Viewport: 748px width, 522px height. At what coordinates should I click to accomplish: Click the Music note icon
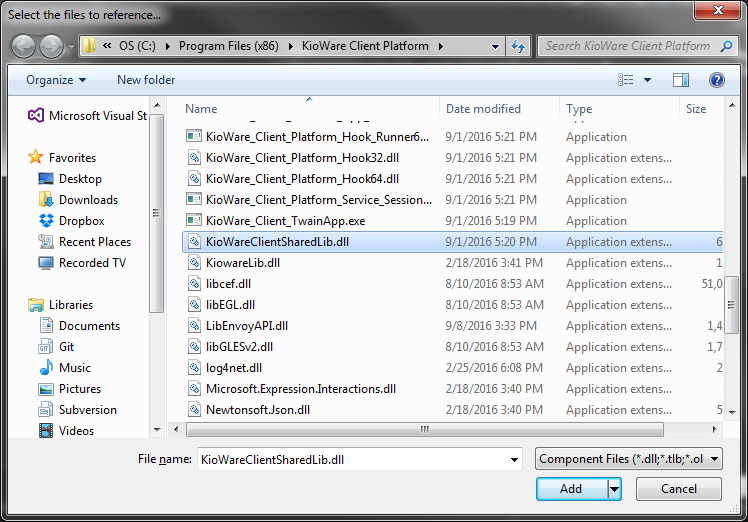[46, 367]
